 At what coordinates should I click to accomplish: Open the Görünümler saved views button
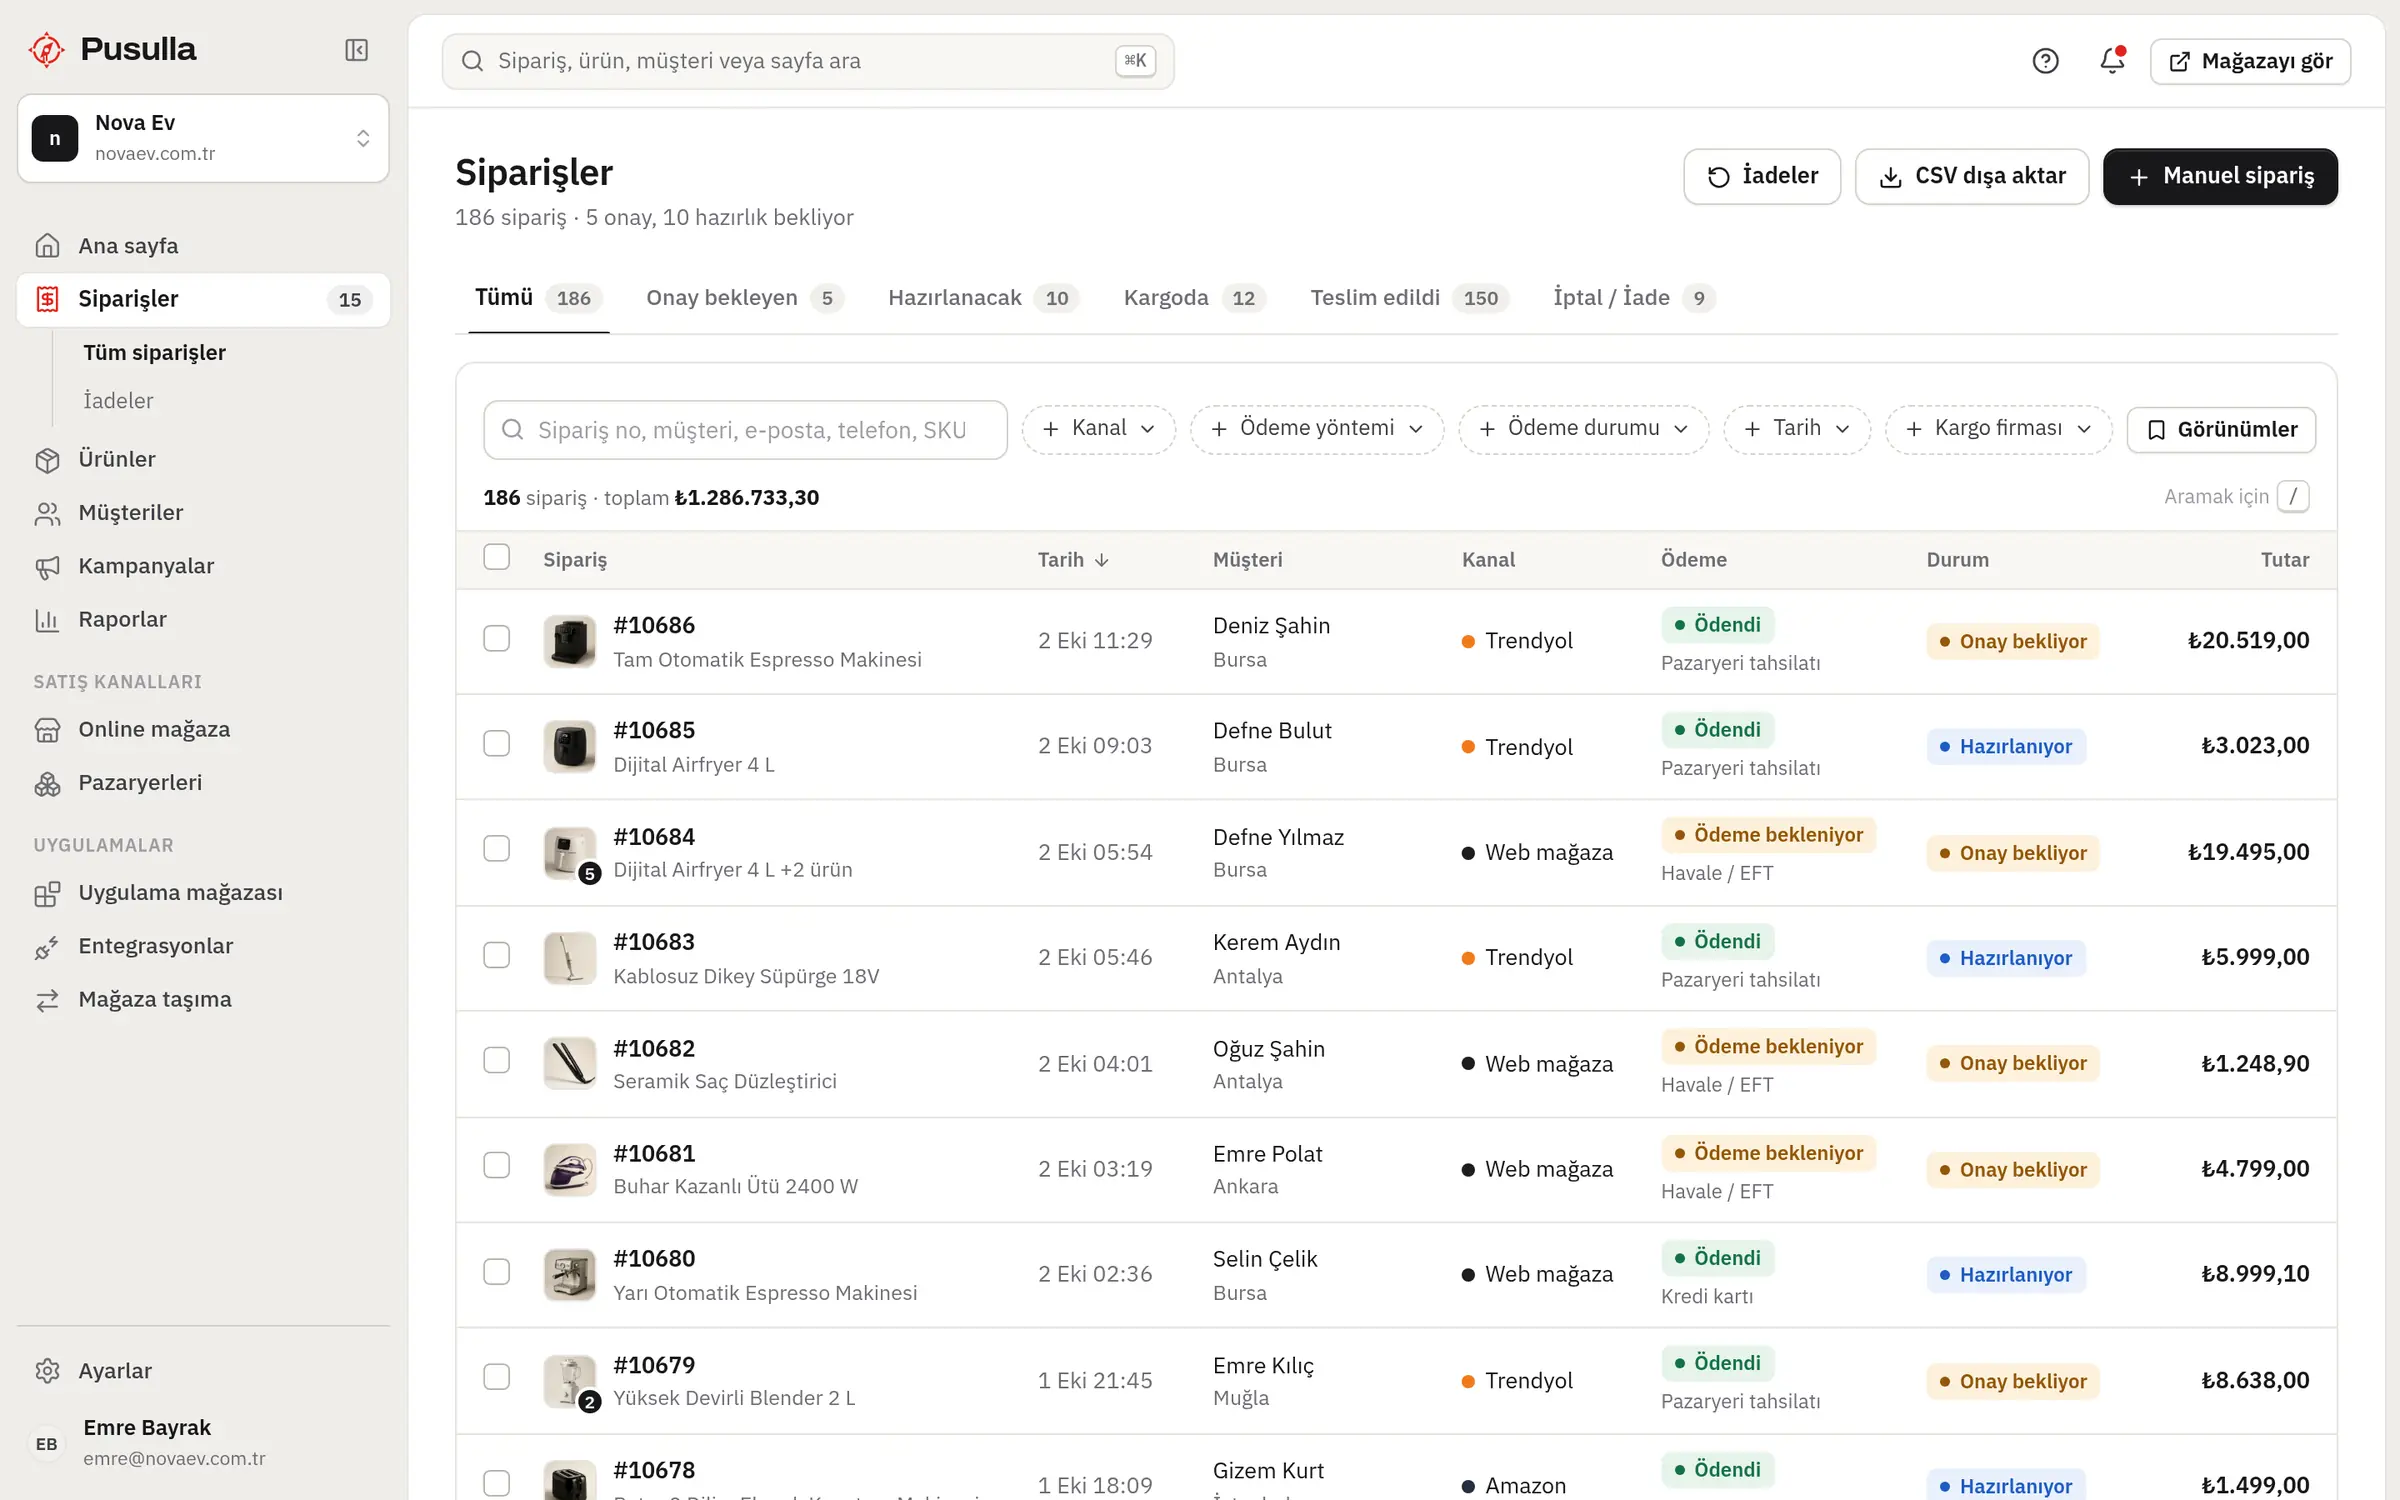click(x=2220, y=430)
